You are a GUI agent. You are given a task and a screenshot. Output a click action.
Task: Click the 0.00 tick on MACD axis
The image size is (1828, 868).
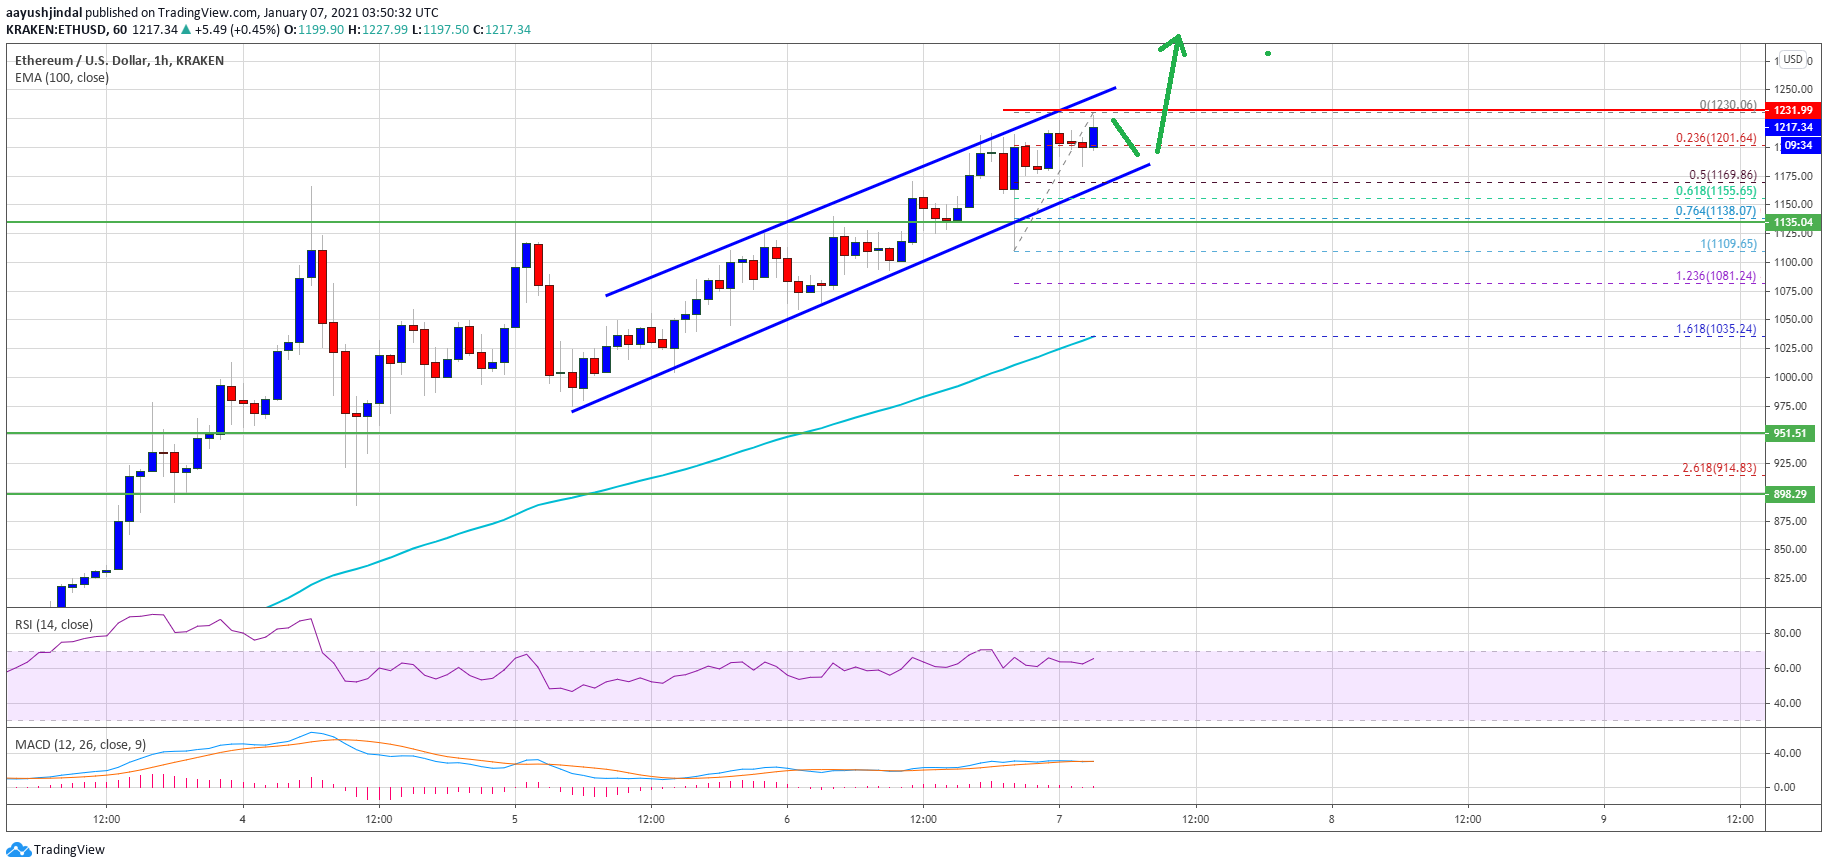[x=1784, y=787]
